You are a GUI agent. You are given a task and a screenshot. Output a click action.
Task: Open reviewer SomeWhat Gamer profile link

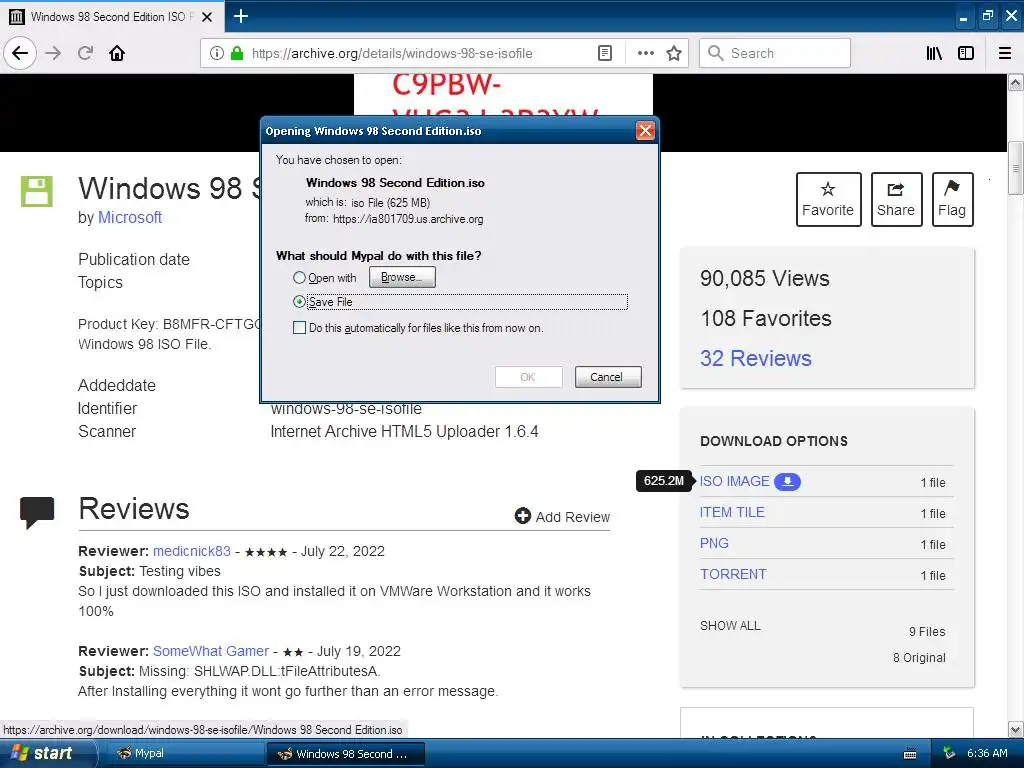[x=211, y=651]
